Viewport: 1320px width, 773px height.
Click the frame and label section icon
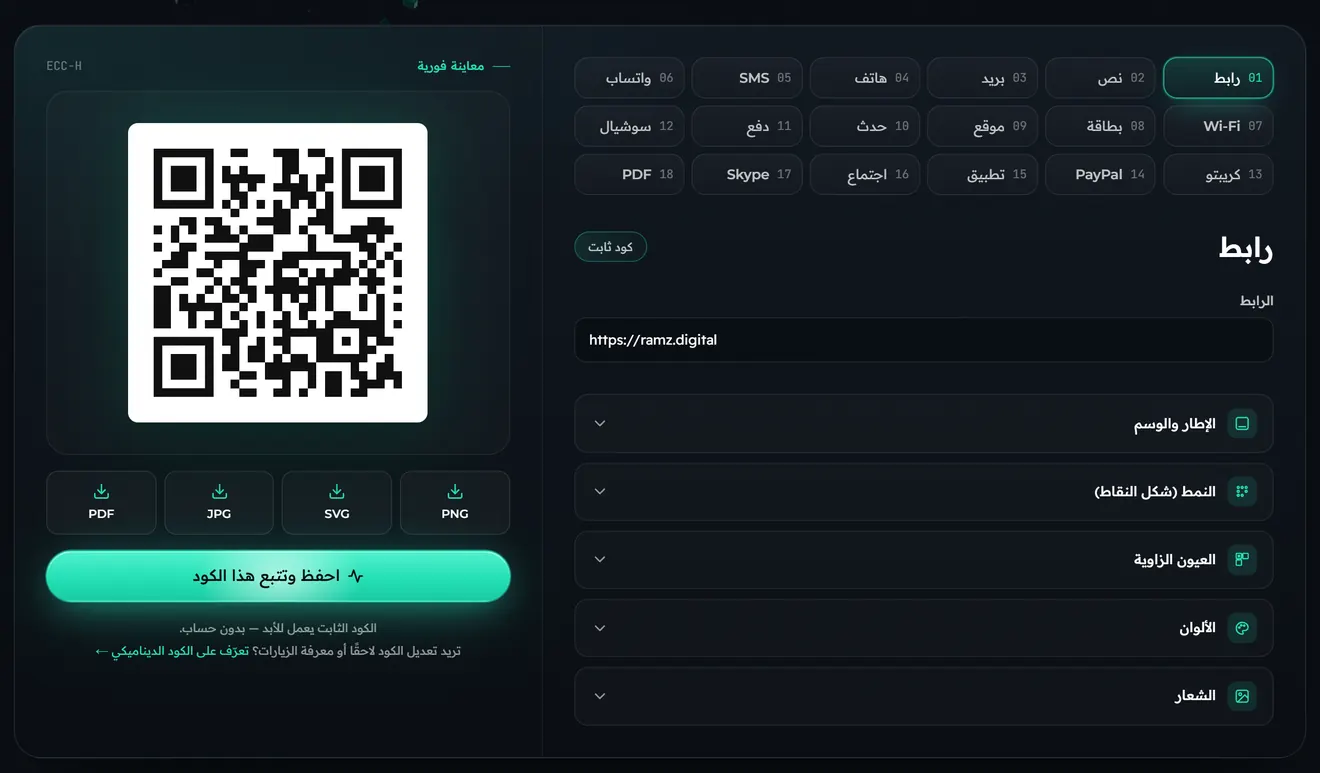(1242, 424)
